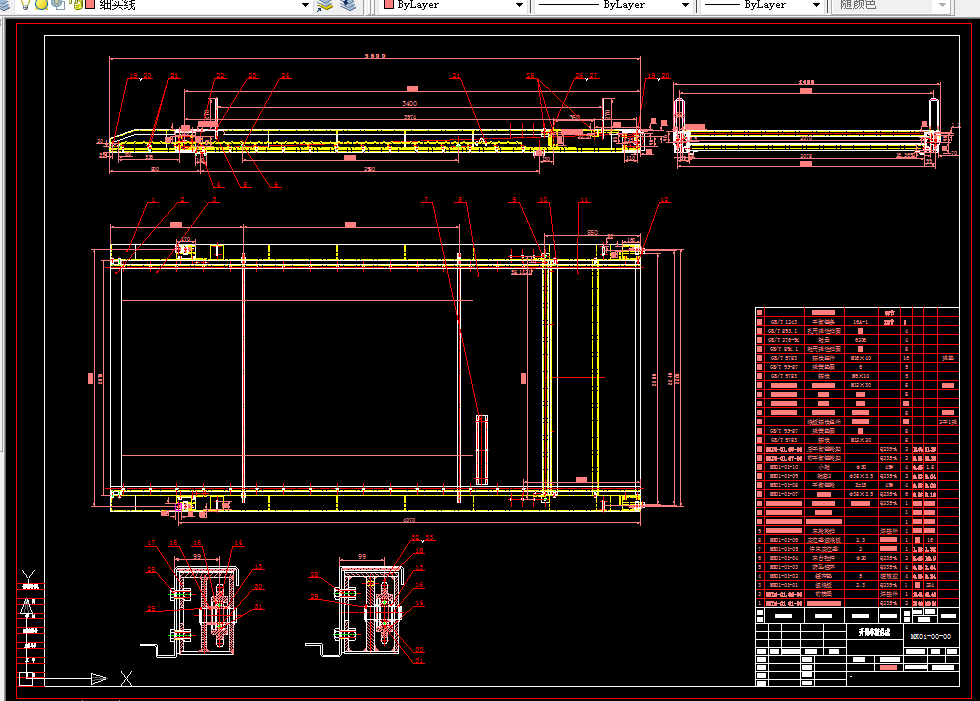This screenshot has width=980, height=701.
Task: Select part balloon number 7
Action: (x=426, y=200)
